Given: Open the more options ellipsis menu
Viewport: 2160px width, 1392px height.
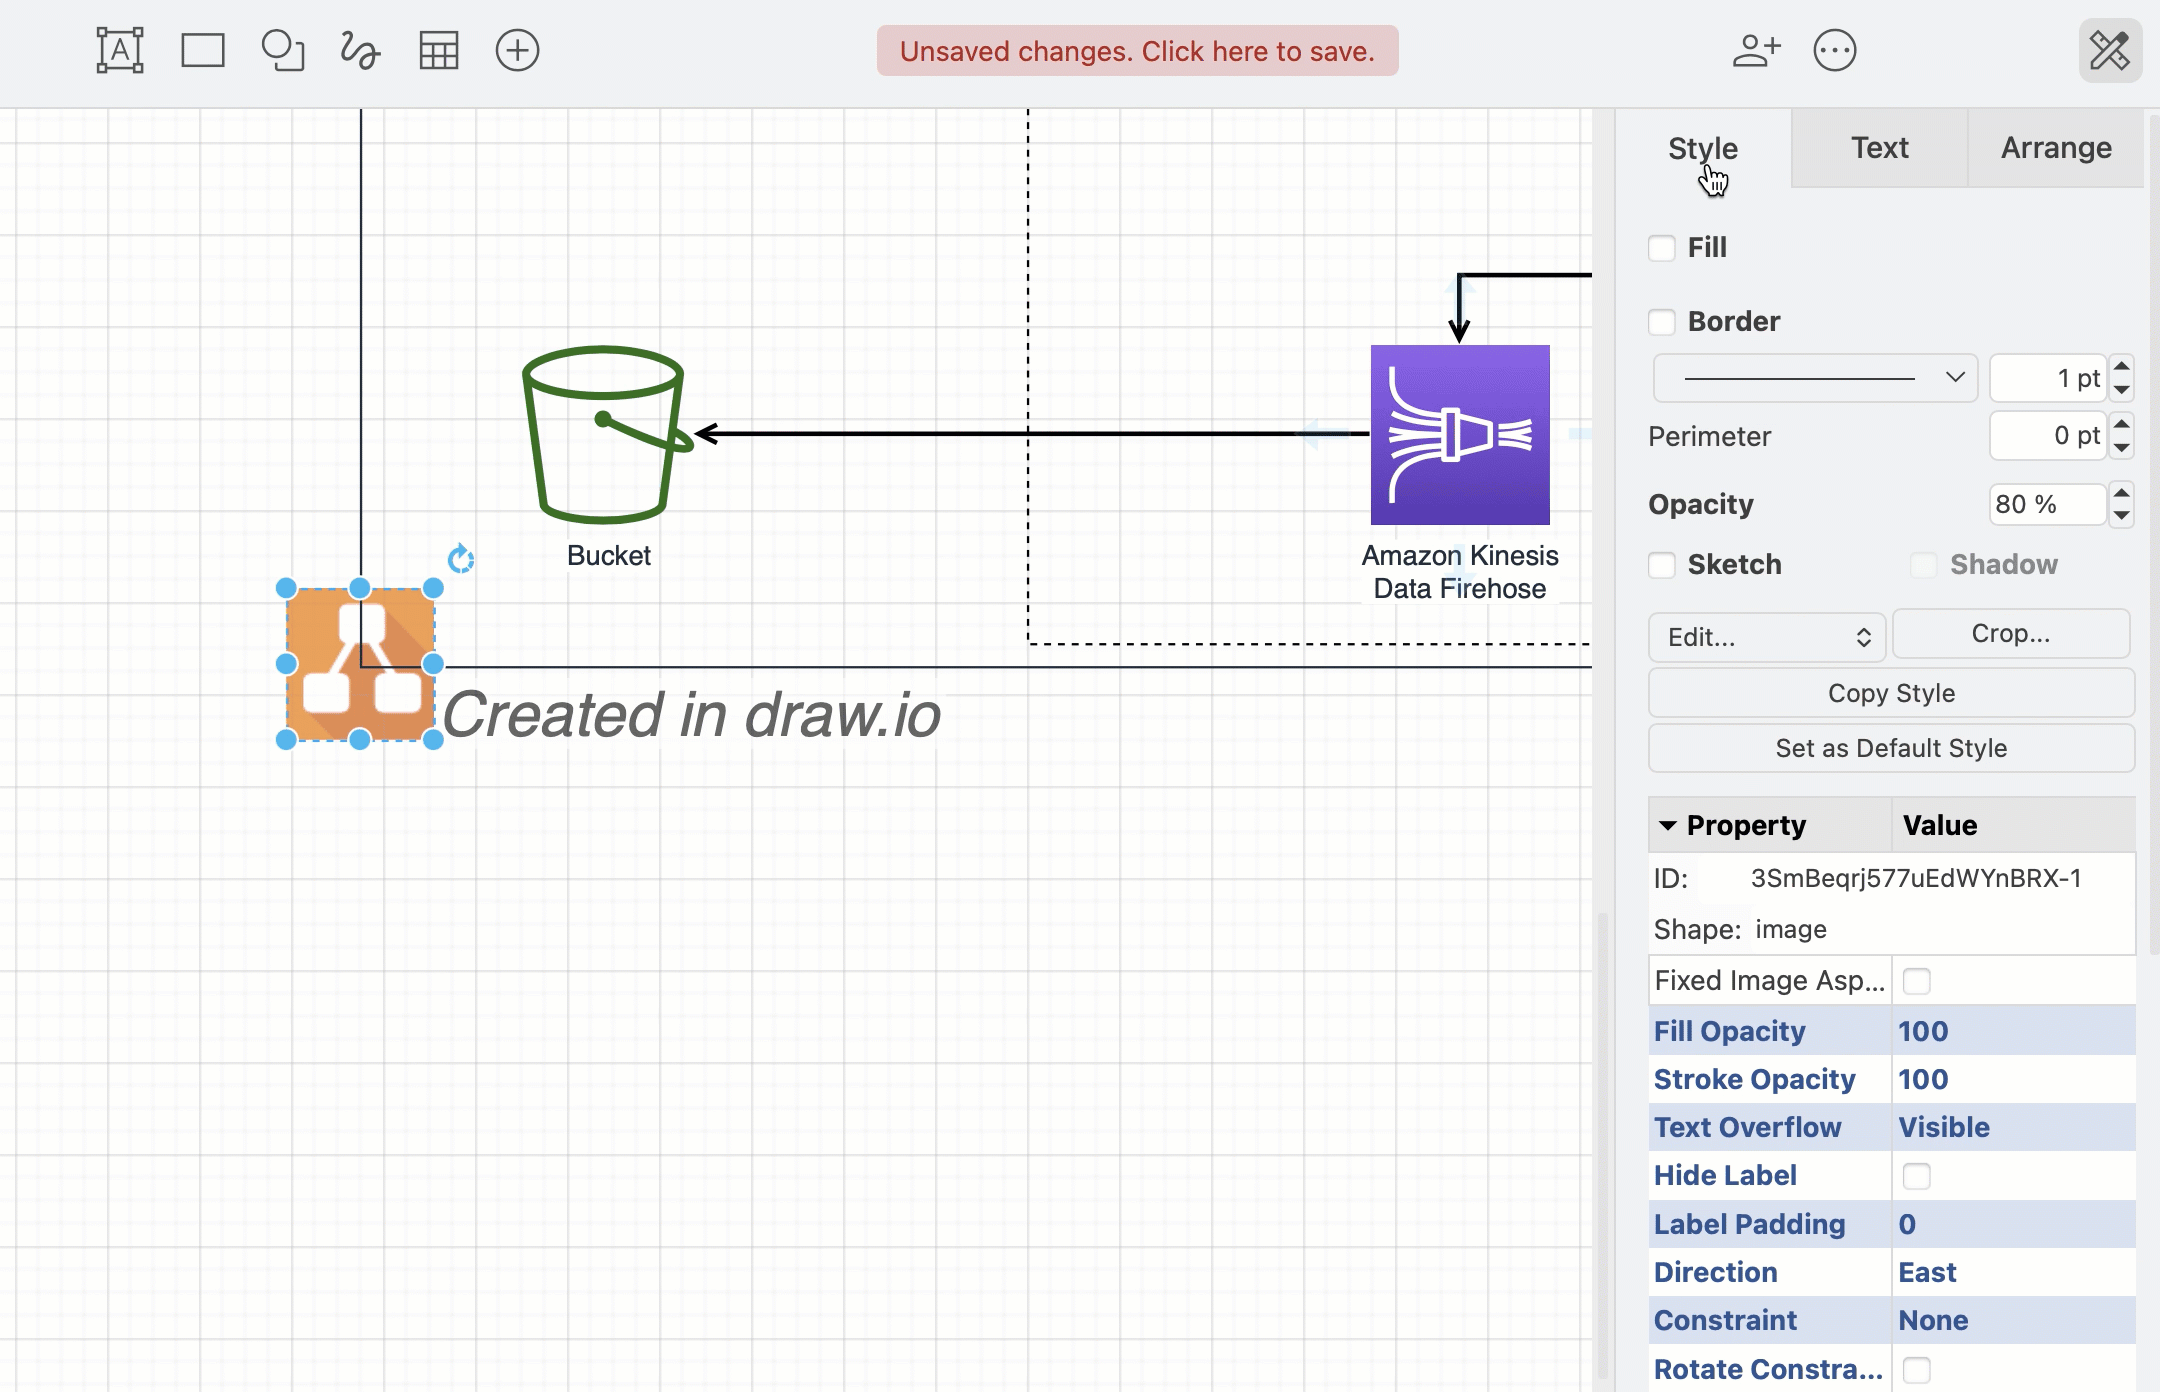Looking at the screenshot, I should coord(1834,49).
